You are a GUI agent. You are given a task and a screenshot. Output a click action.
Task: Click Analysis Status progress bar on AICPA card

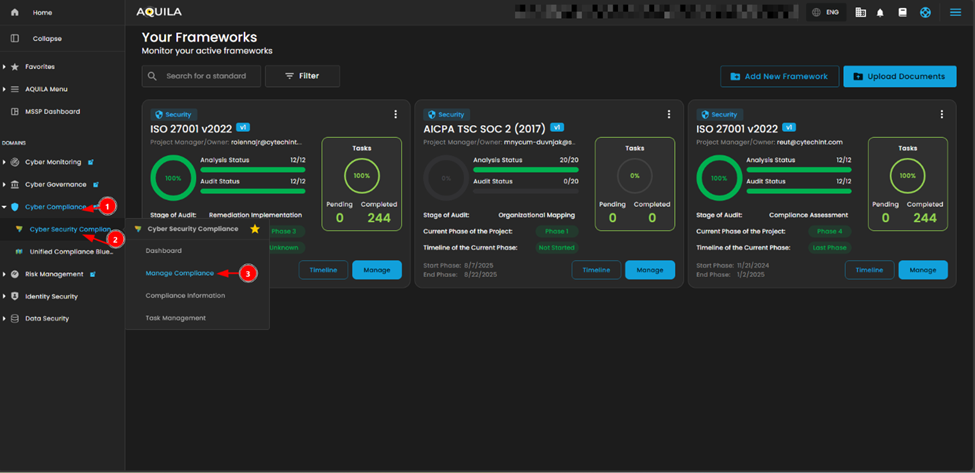coord(526,170)
